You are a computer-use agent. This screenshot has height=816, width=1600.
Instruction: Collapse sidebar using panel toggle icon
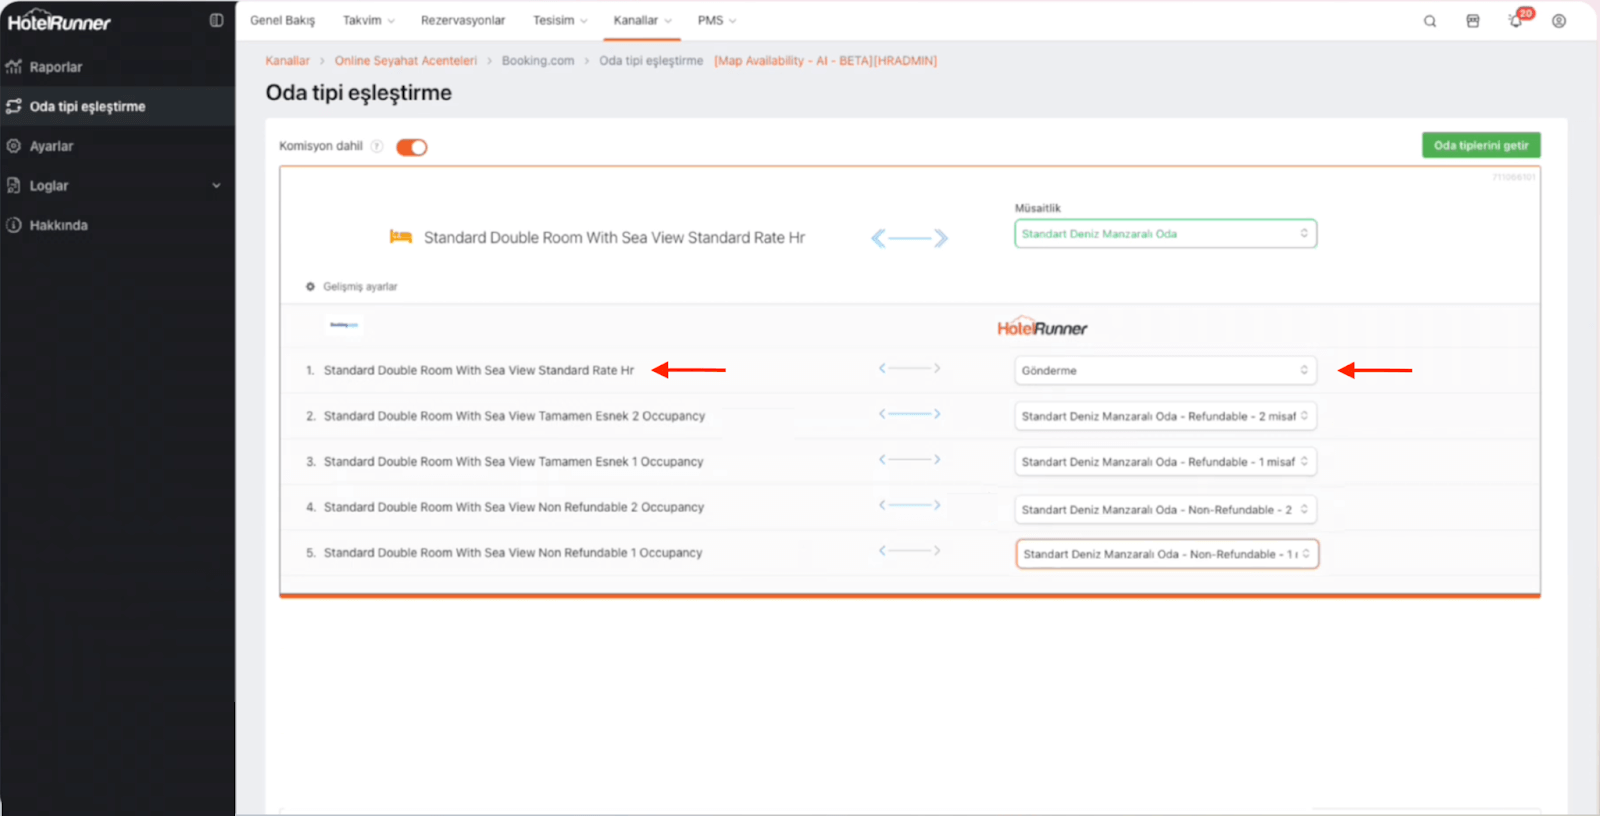pyautogui.click(x=216, y=20)
